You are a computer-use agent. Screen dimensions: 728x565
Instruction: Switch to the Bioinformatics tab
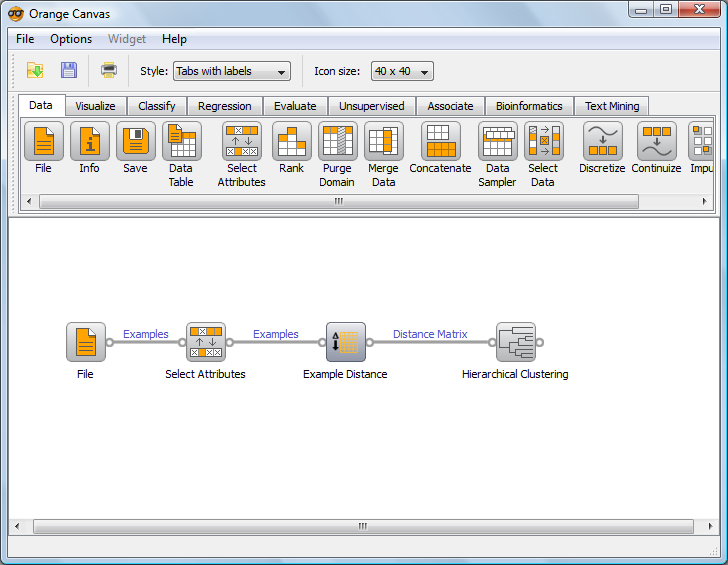pyautogui.click(x=529, y=106)
